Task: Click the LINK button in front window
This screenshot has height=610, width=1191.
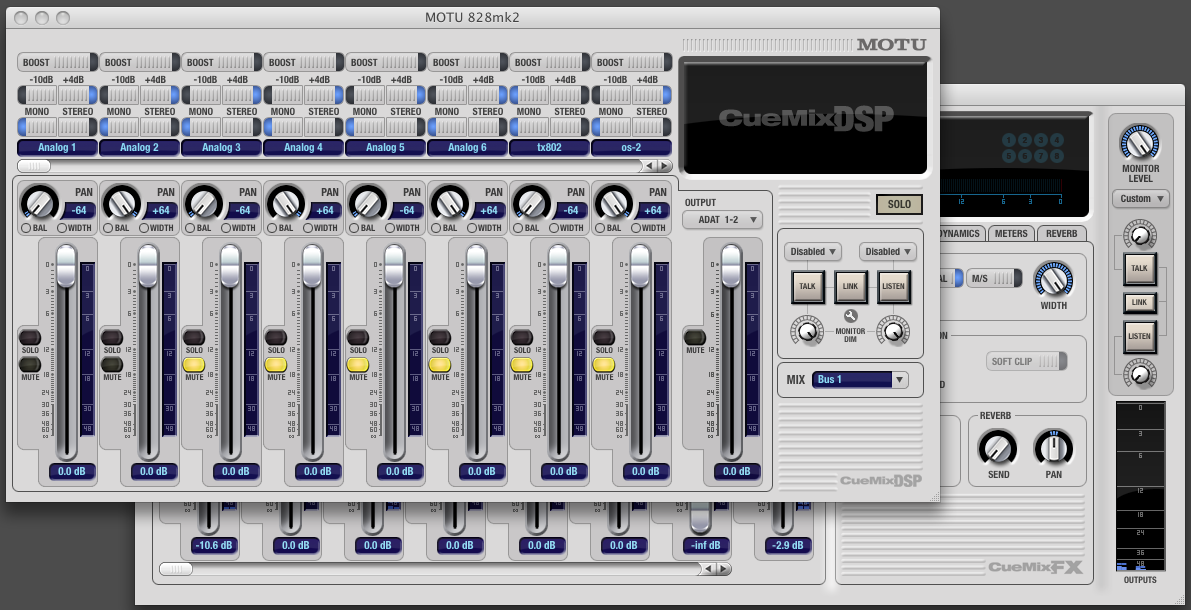Action: (x=850, y=286)
